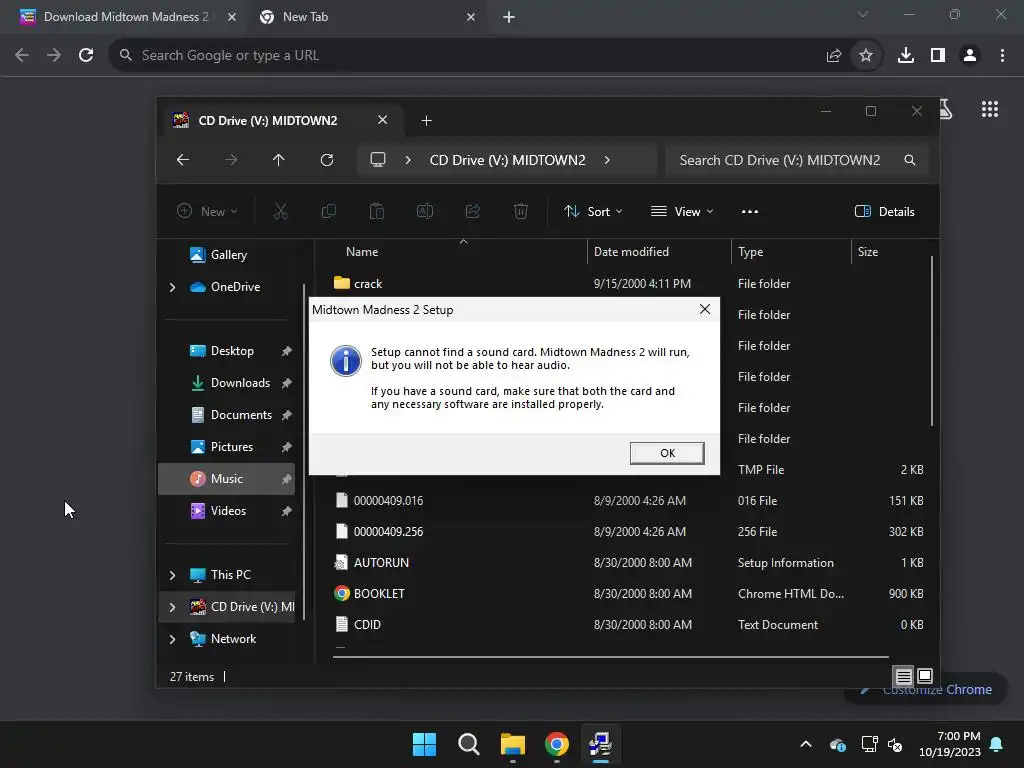This screenshot has width=1024, height=768.
Task: Click the Cut scissors icon in Explorer toolbar
Action: coord(280,211)
